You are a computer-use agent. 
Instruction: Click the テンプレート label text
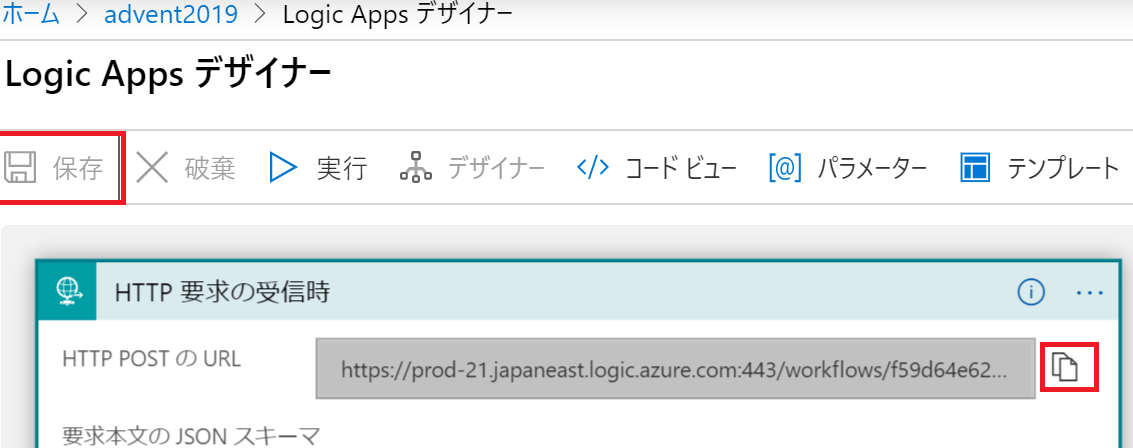[1063, 168]
